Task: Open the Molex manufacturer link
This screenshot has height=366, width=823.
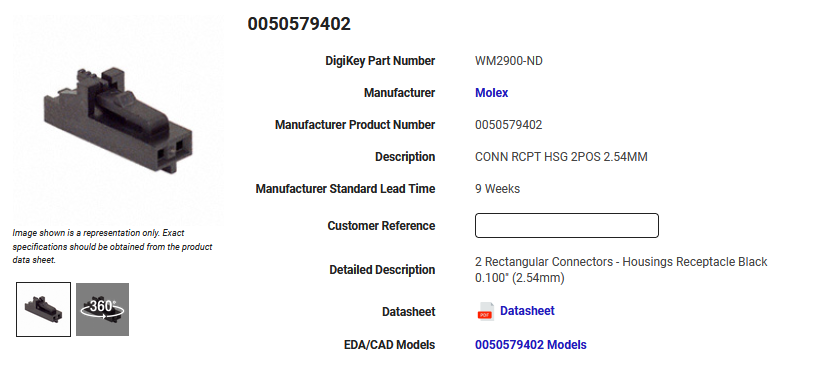Action: click(x=491, y=93)
